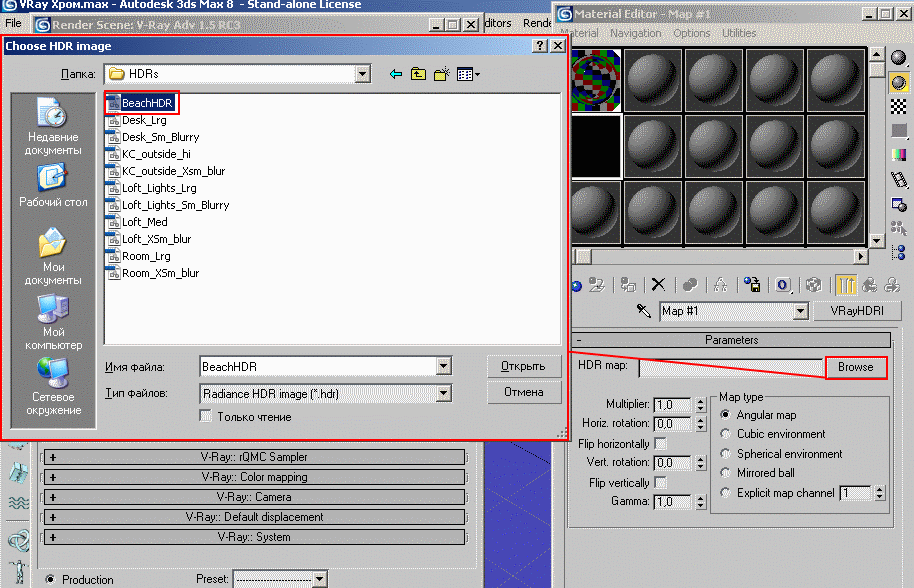Open the Папка folder dropdown

click(x=363, y=74)
